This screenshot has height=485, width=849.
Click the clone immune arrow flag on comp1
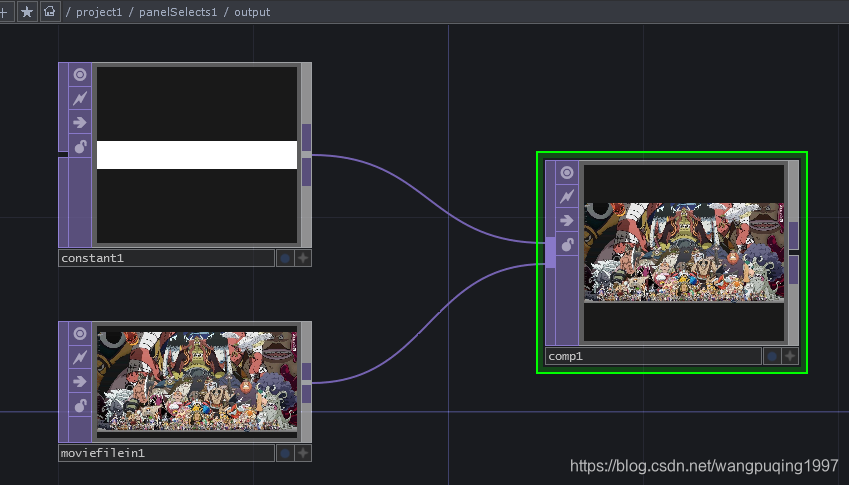tap(567, 220)
